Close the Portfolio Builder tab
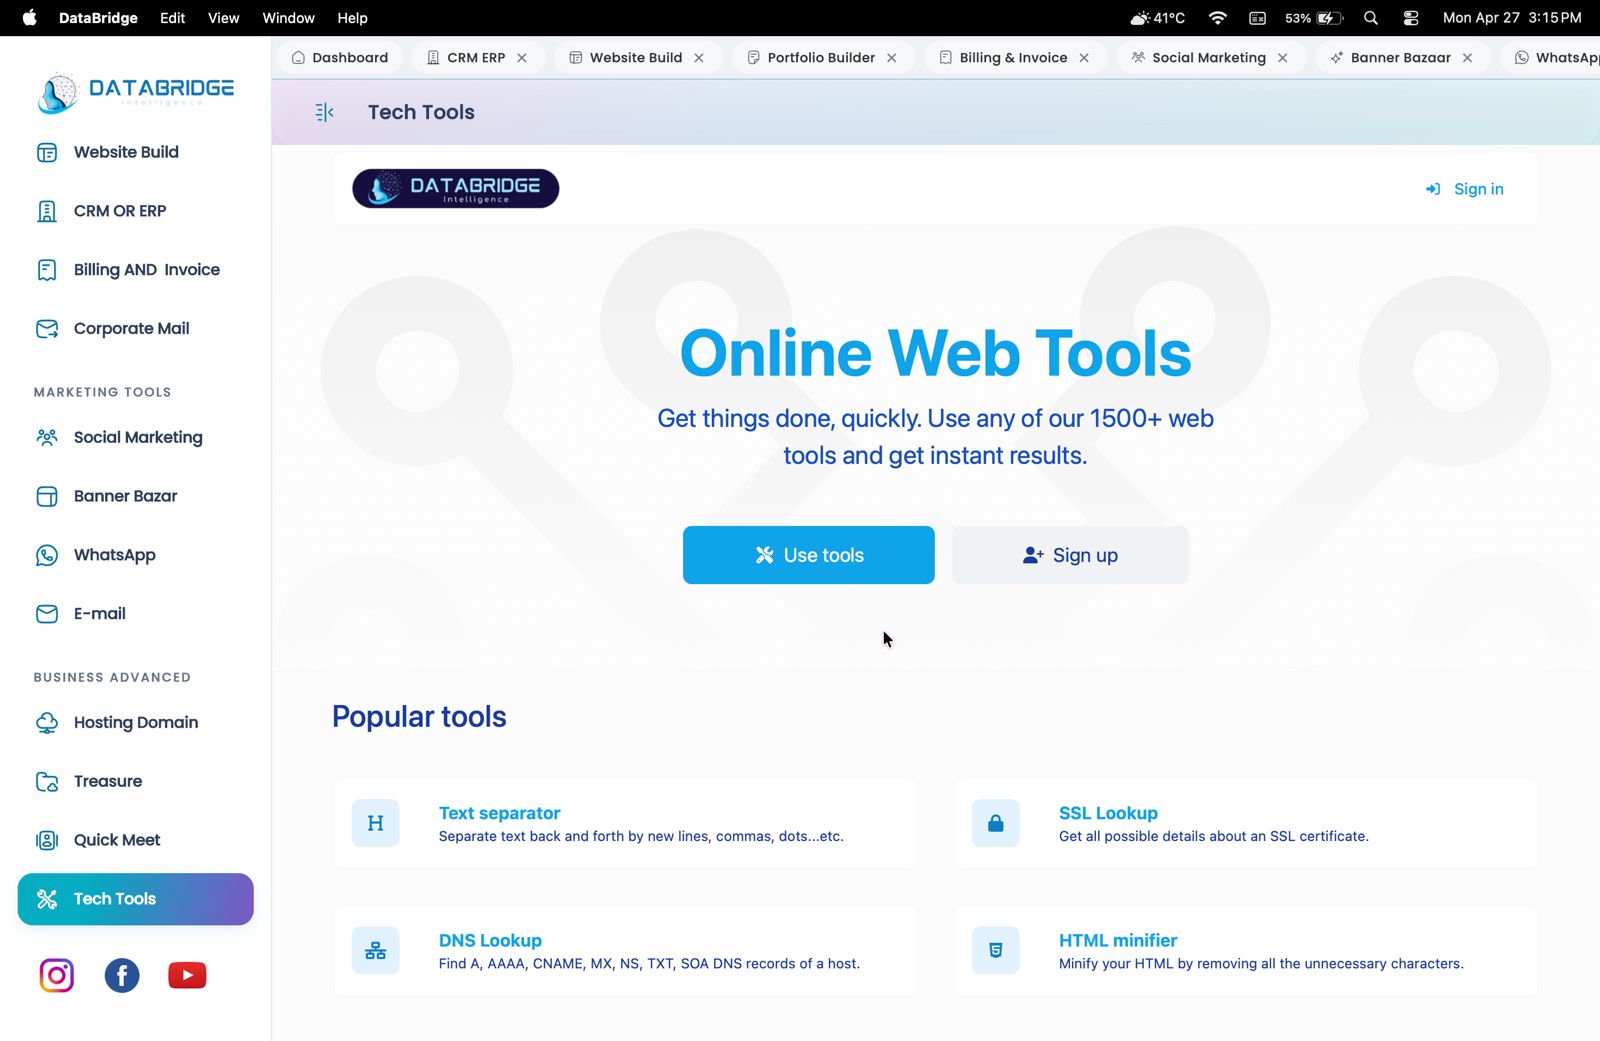Screen dimensions: 1600x1041 click(x=891, y=58)
